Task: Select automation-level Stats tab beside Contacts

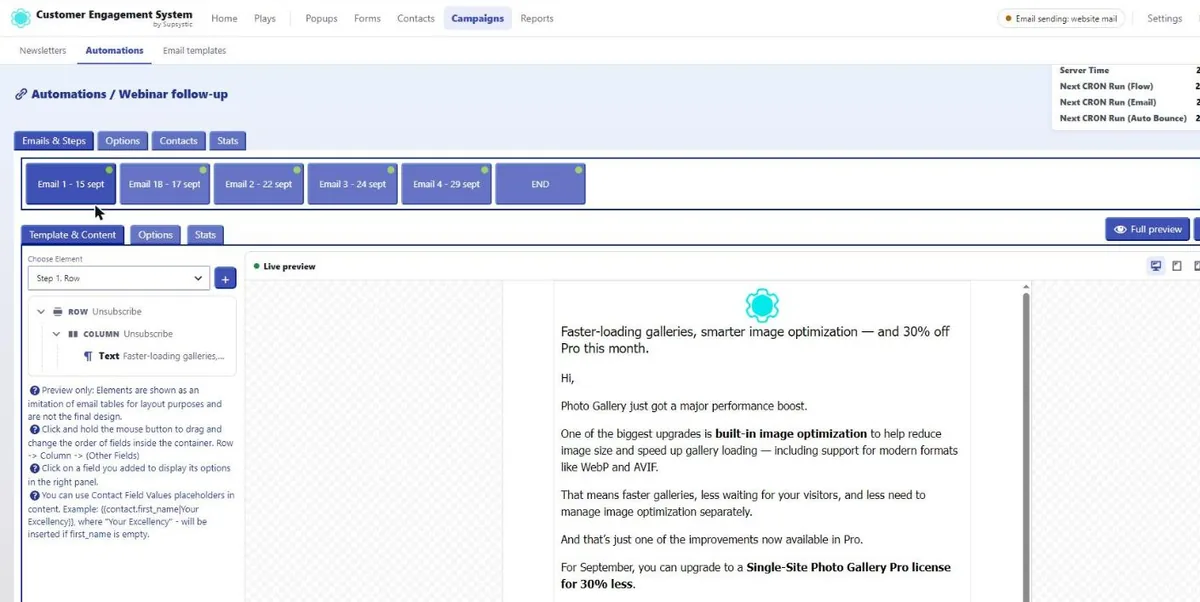Action: (228, 141)
